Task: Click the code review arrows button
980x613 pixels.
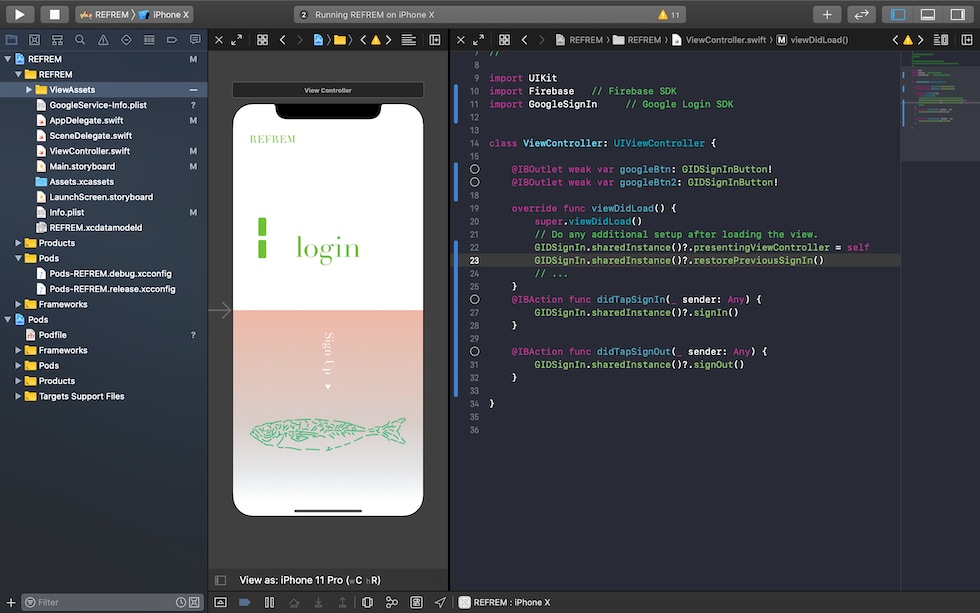Action: click(x=861, y=14)
